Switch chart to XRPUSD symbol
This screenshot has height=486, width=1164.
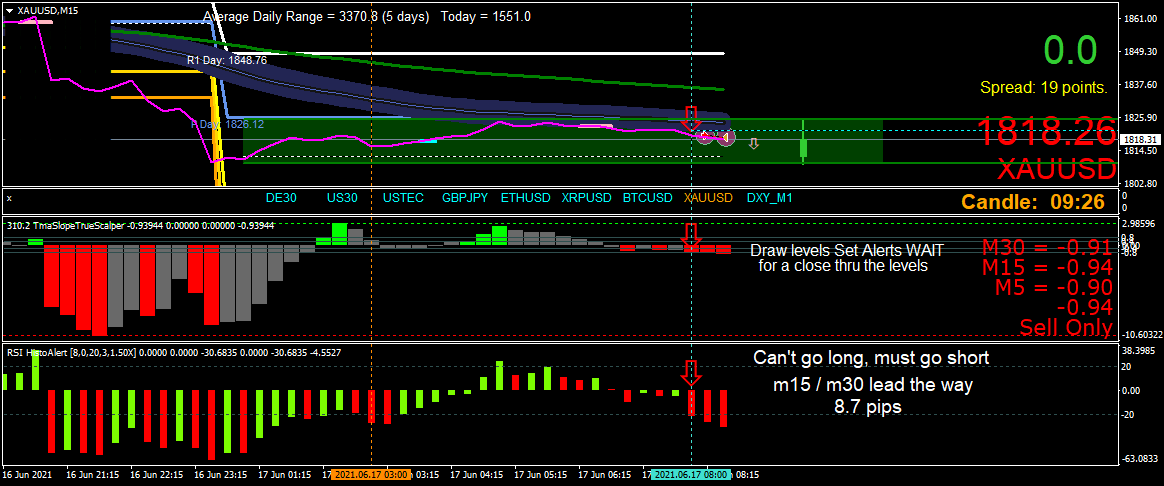tap(586, 198)
